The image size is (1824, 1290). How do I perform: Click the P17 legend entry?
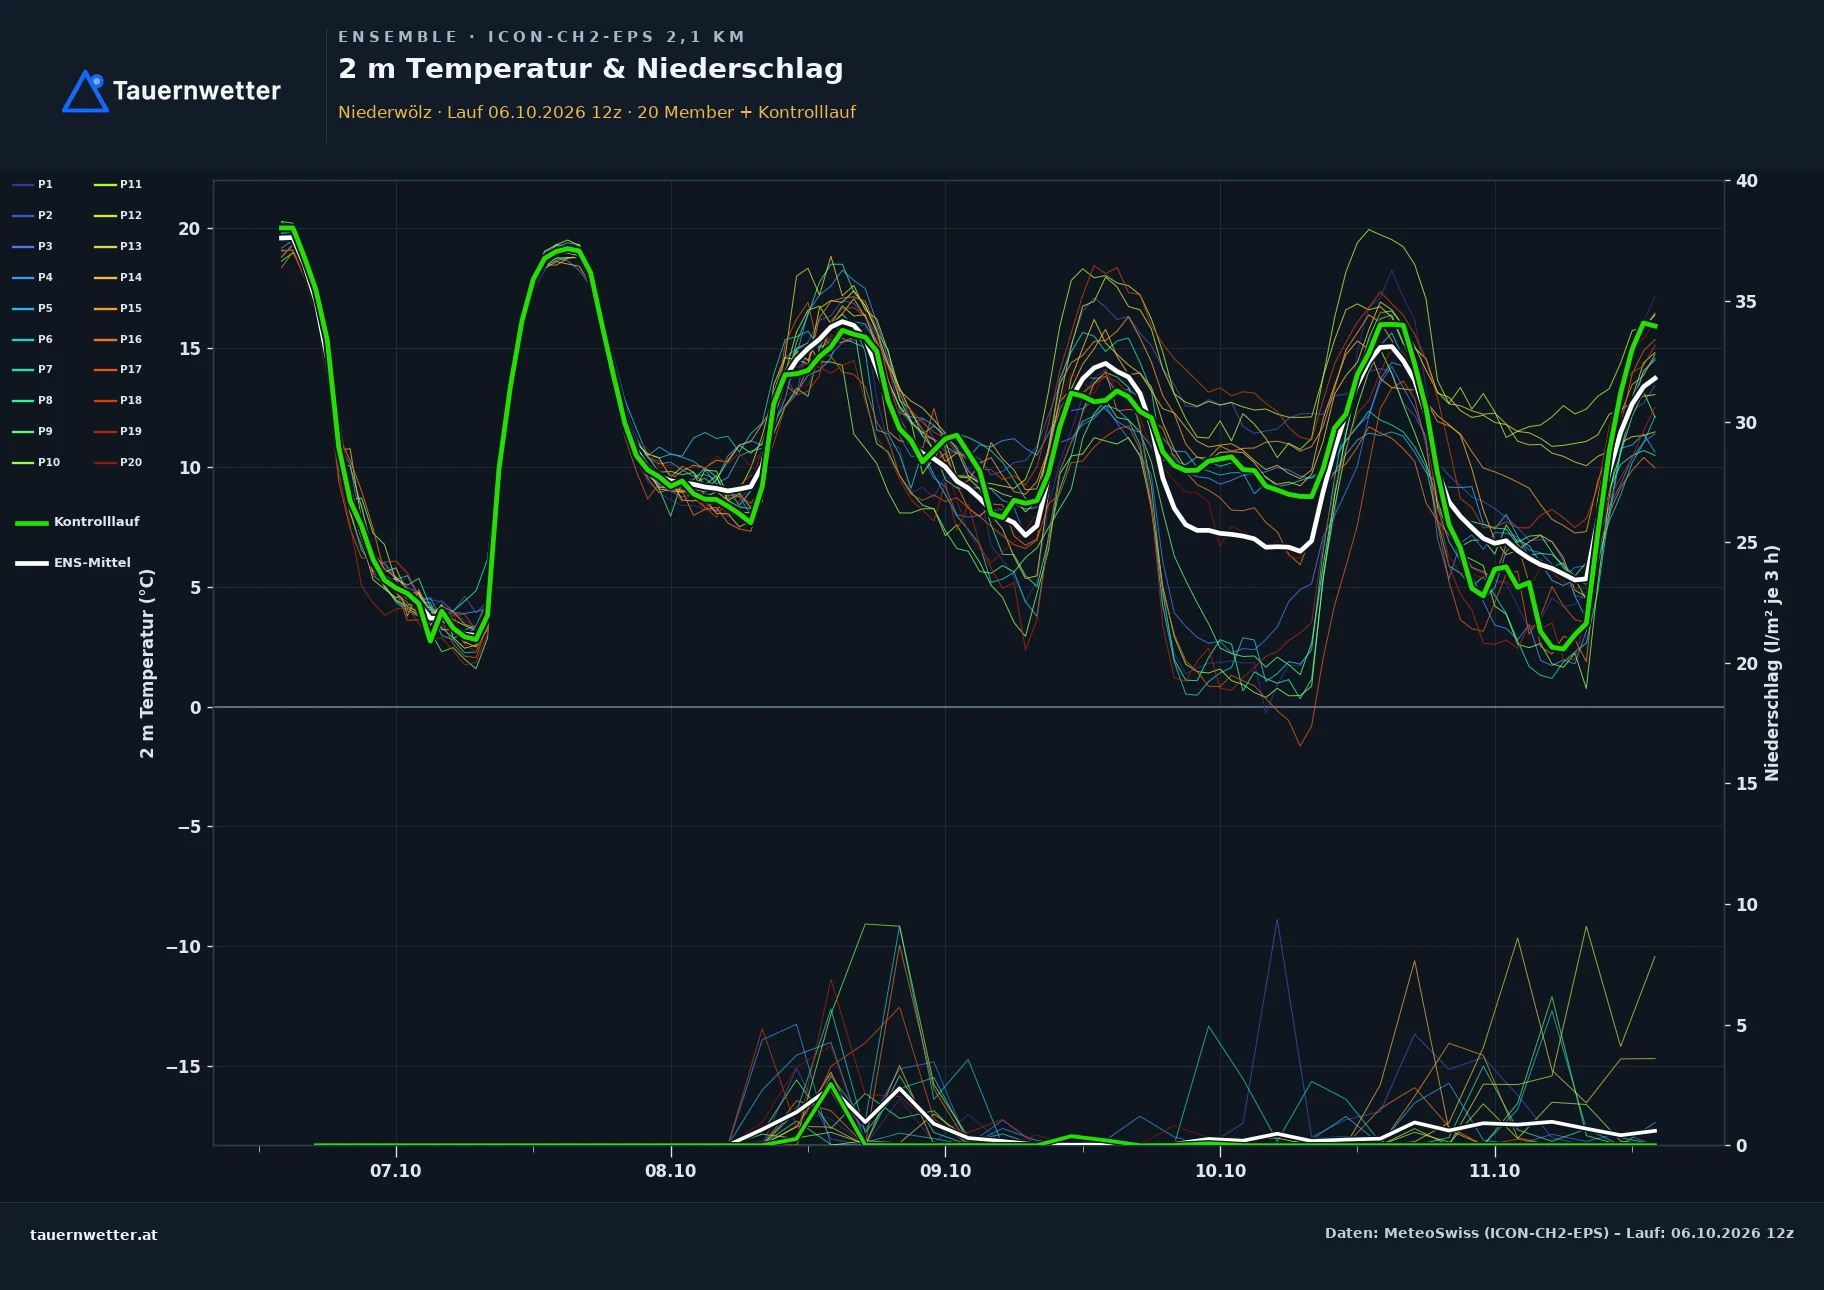pyautogui.click(x=118, y=369)
